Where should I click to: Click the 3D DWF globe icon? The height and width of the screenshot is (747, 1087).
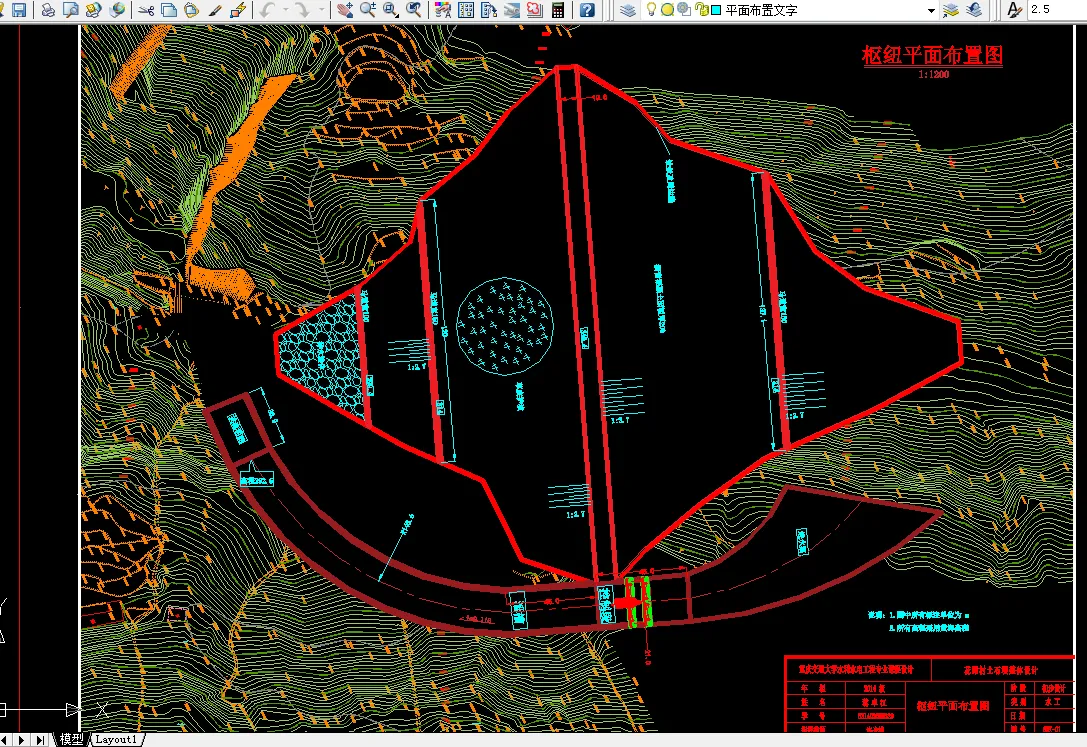(118, 10)
